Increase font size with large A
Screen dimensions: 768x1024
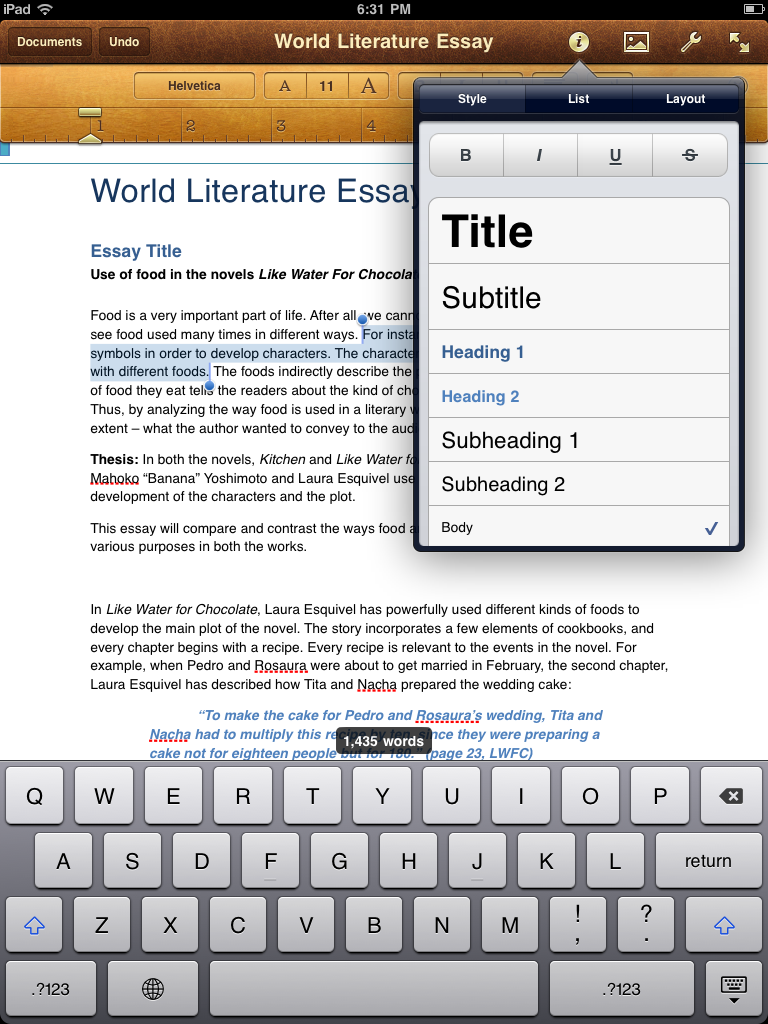(x=368, y=86)
